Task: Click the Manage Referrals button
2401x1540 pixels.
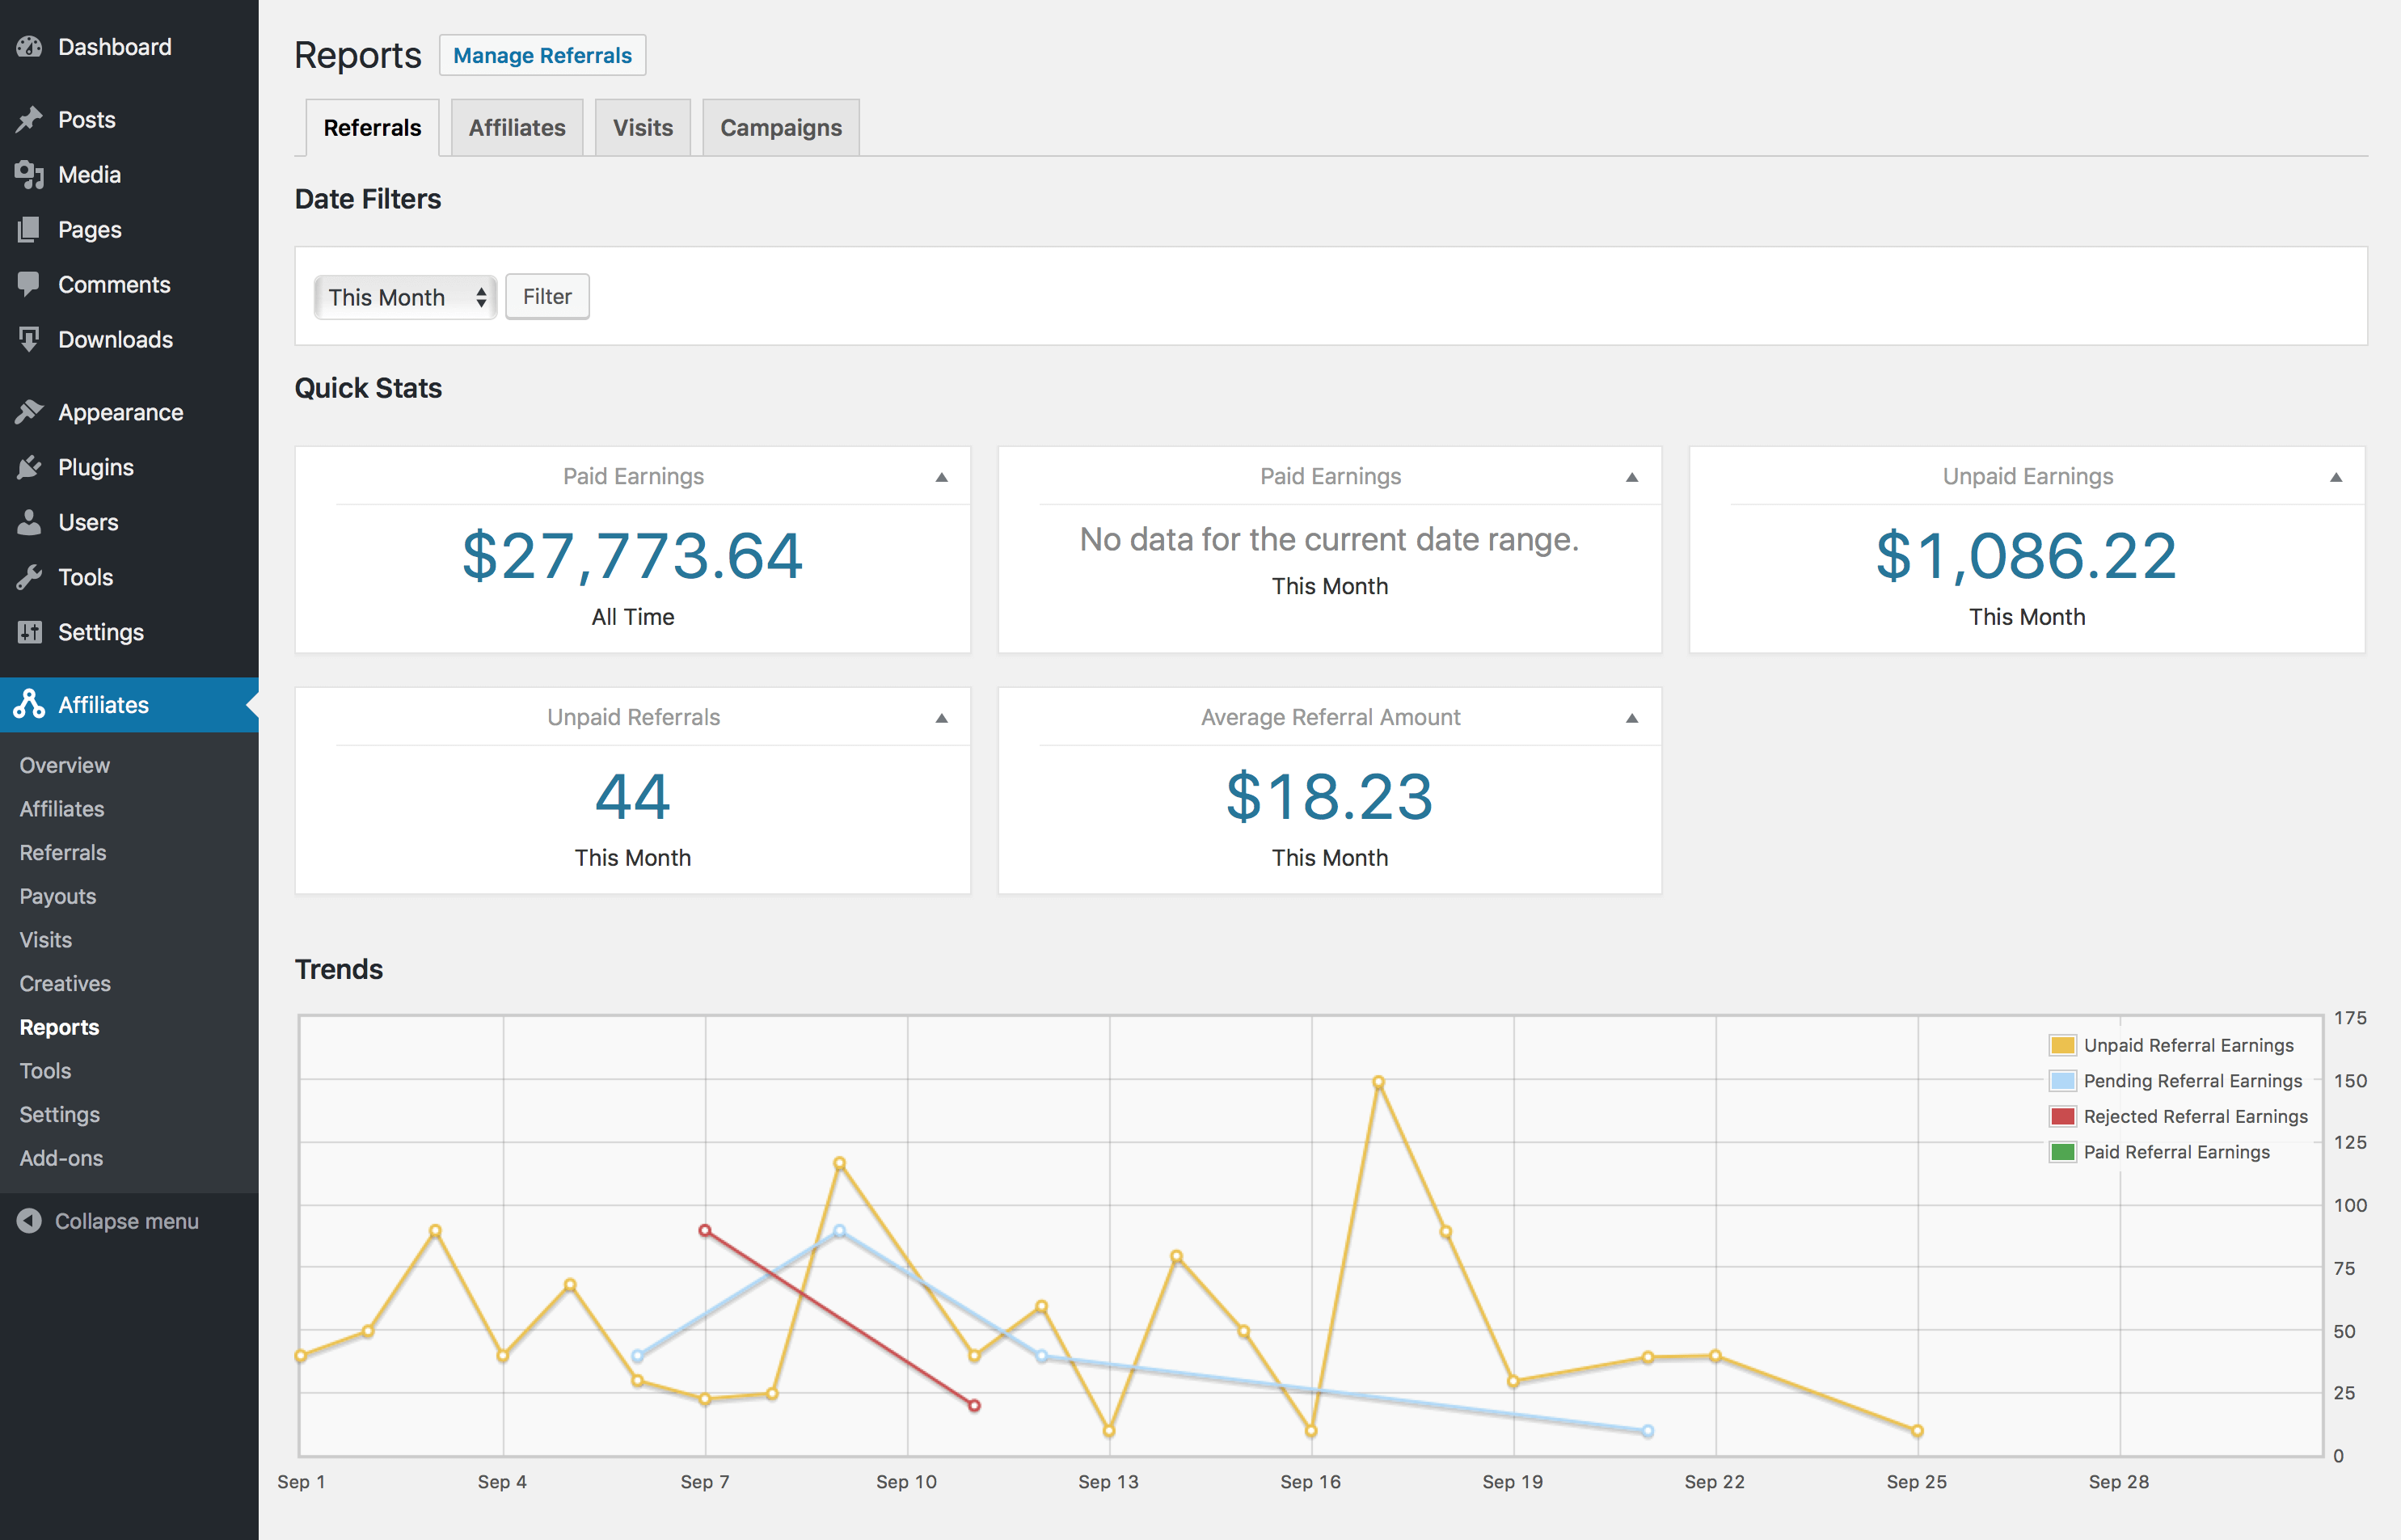Action: point(542,54)
